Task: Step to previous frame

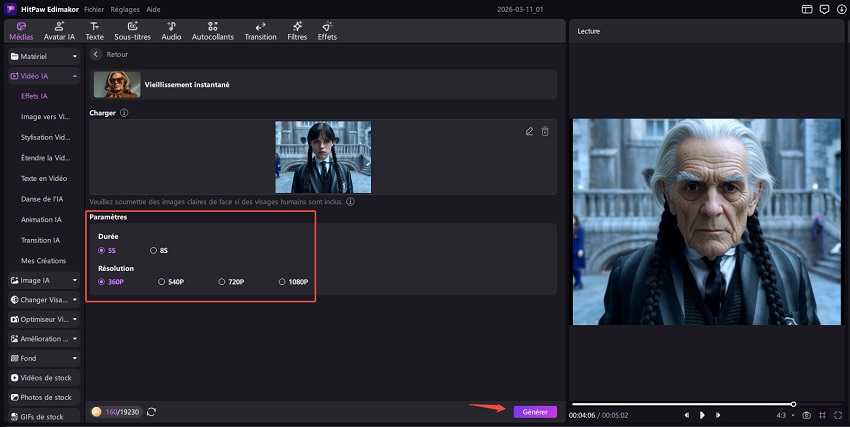Action: [686, 415]
